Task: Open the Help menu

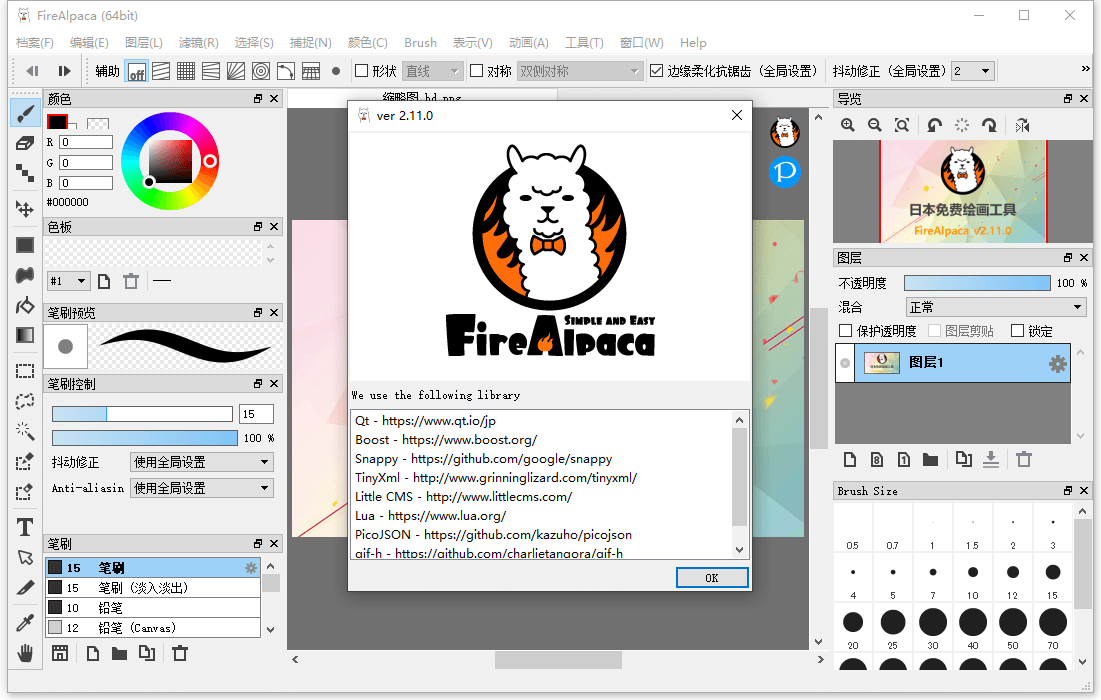Action: pyautogui.click(x=693, y=43)
